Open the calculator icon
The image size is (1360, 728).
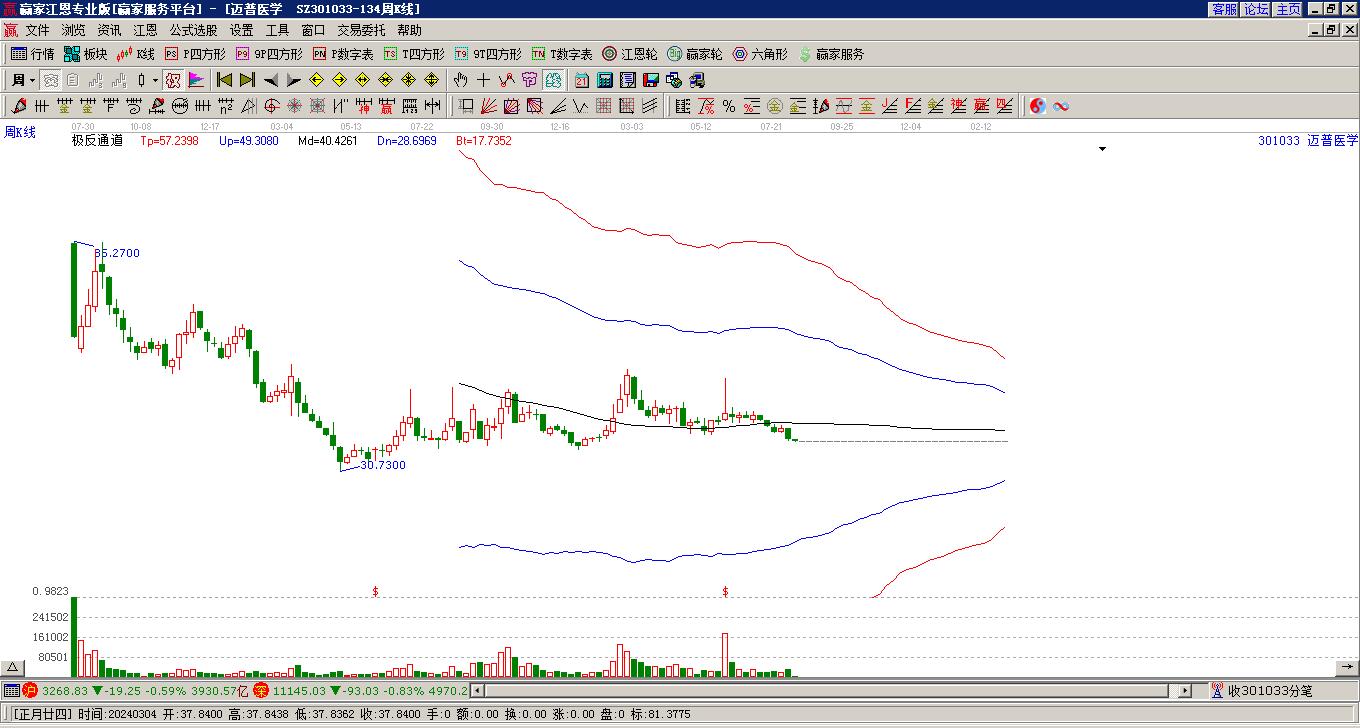605,80
